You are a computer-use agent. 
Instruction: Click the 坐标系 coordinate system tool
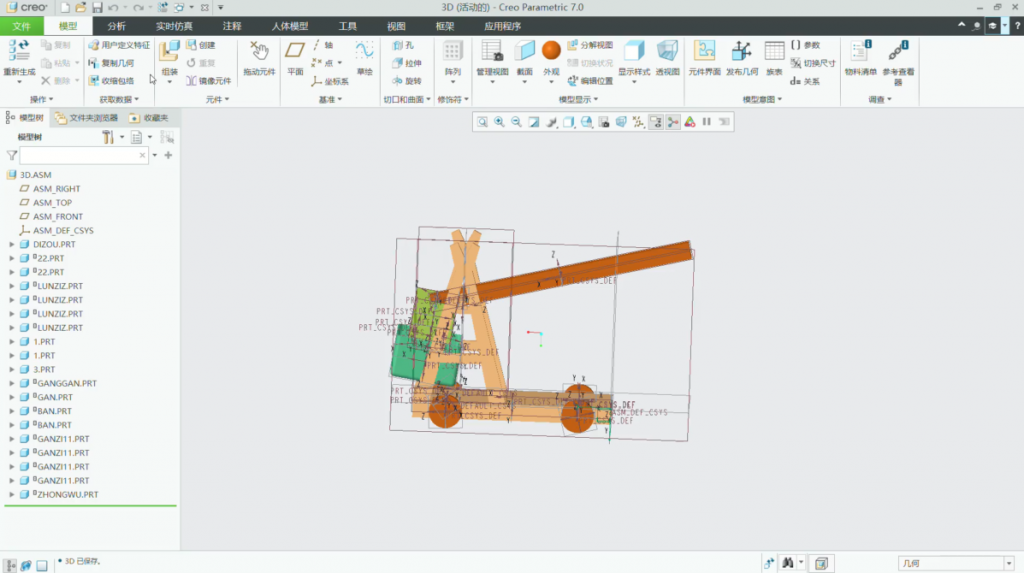coord(330,81)
